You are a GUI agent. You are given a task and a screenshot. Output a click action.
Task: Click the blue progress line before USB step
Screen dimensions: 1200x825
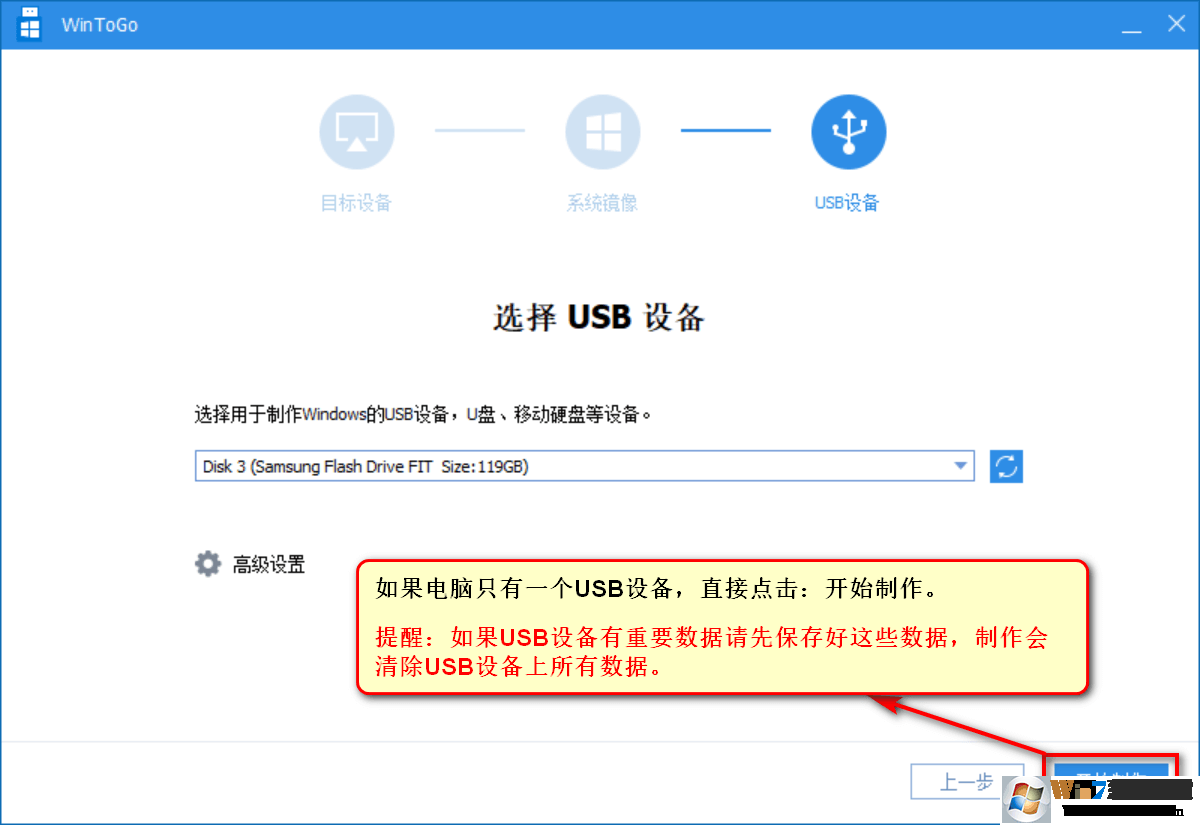(x=726, y=130)
